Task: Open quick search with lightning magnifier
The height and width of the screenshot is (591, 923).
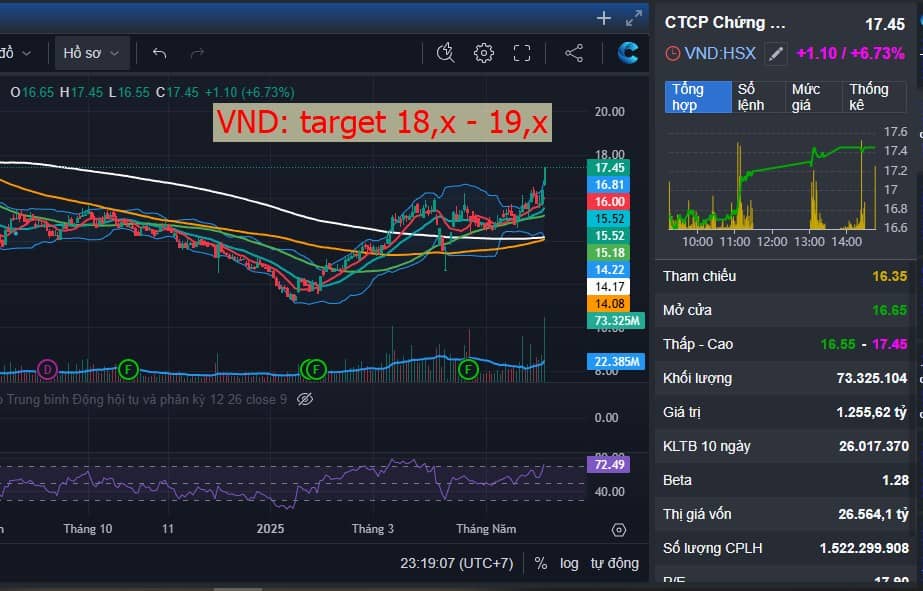Action: click(x=446, y=53)
